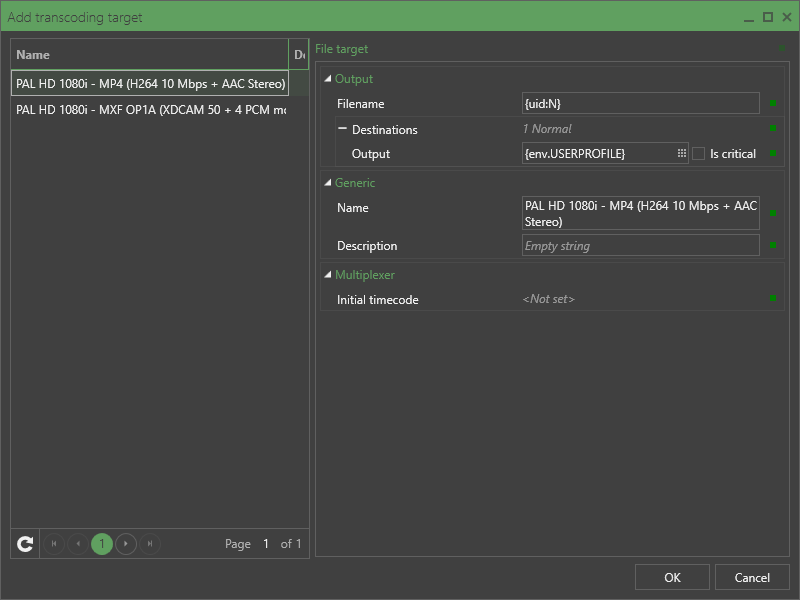Edit the Filename field {uid:N}
This screenshot has height=600, width=800.
[x=640, y=104]
